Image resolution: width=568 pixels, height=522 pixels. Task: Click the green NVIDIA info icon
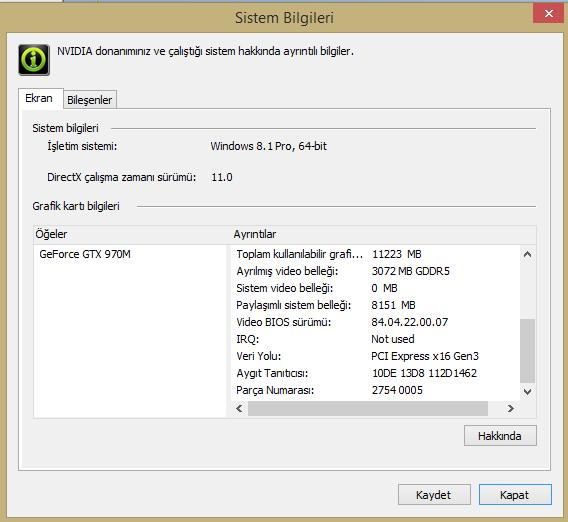(x=34, y=59)
